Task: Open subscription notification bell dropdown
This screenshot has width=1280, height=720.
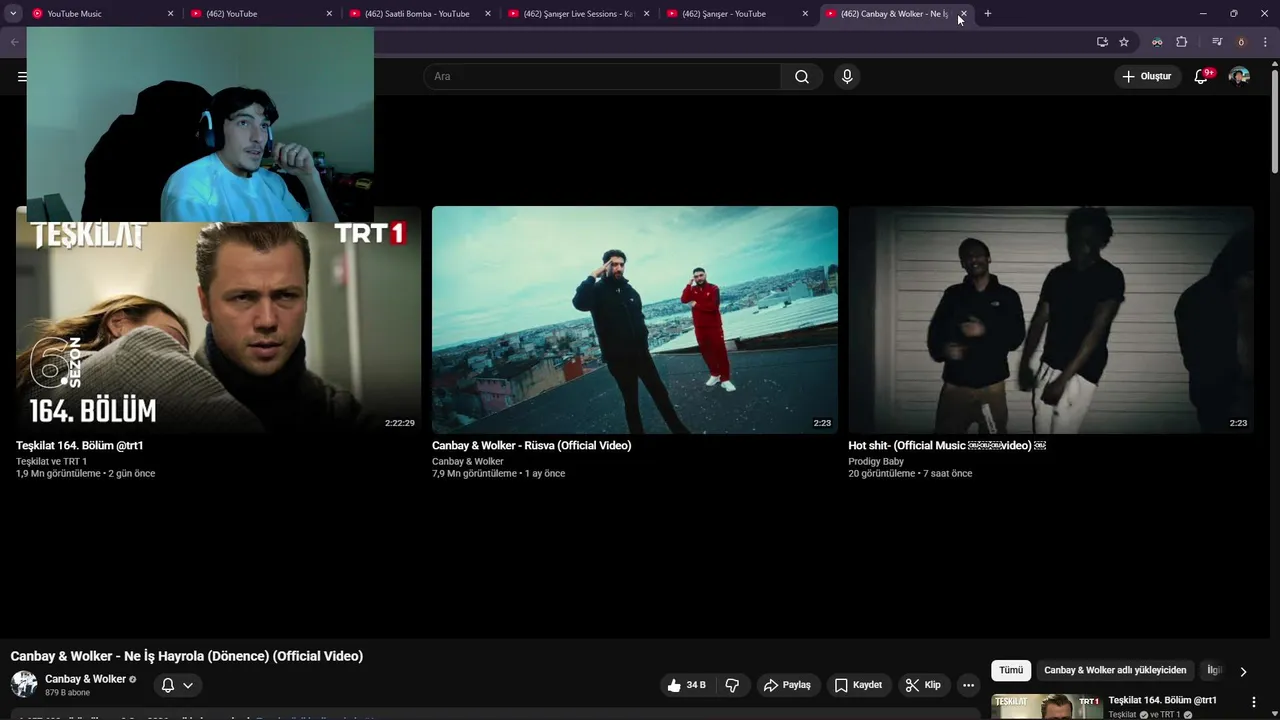Action: [177, 685]
